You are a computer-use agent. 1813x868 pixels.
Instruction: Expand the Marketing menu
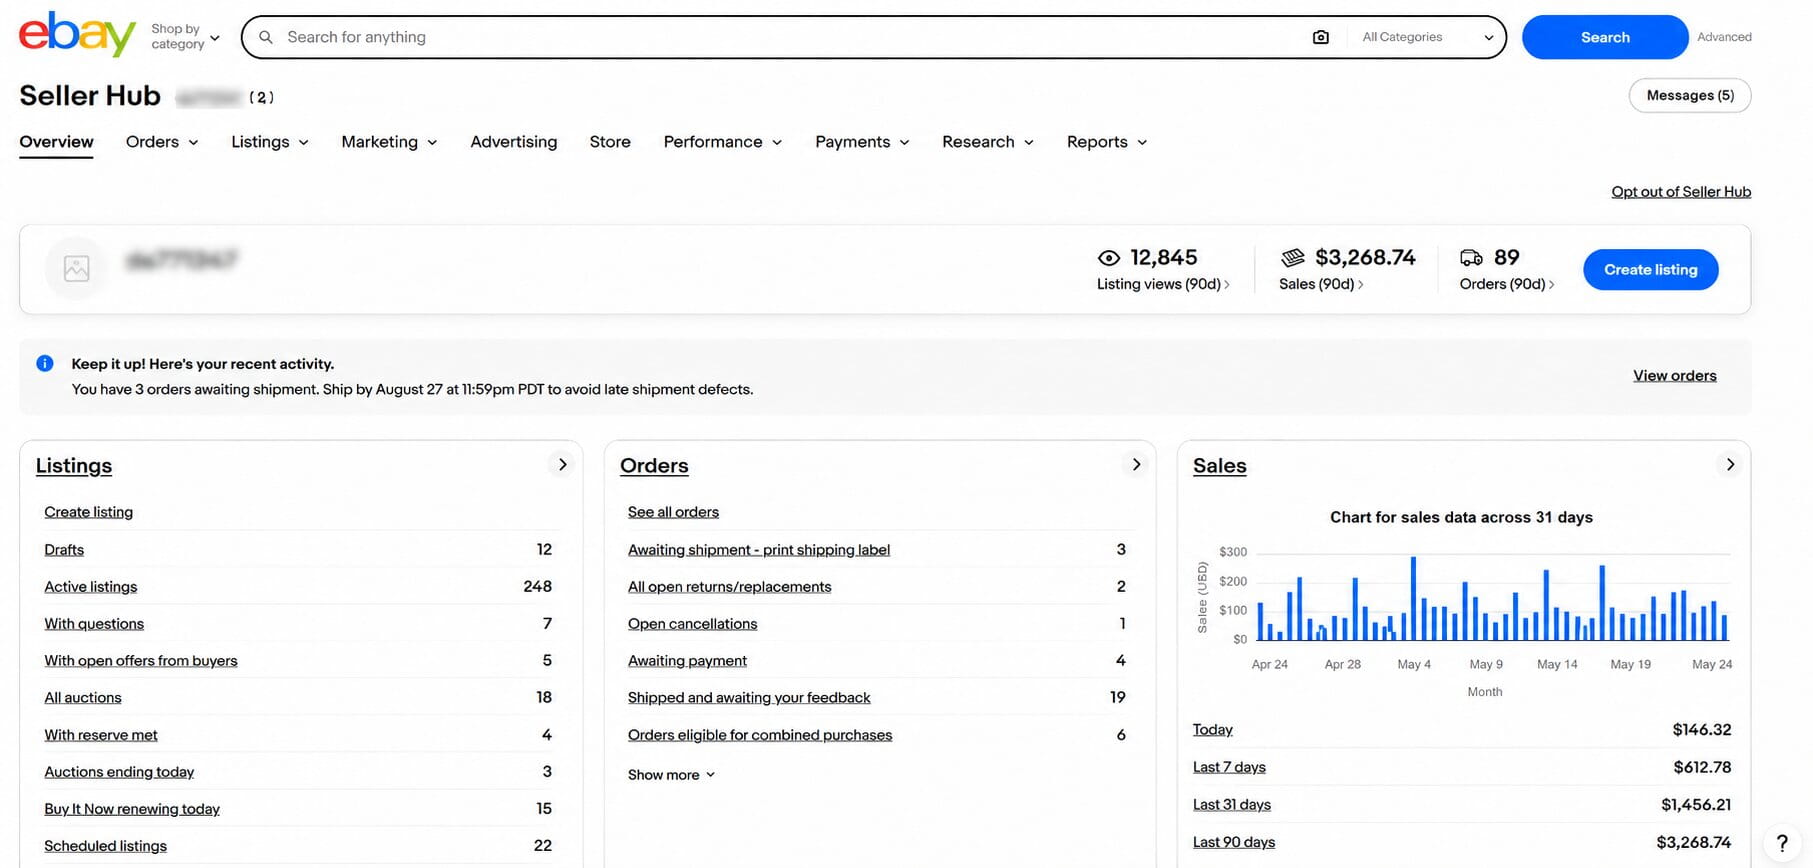[x=389, y=142]
